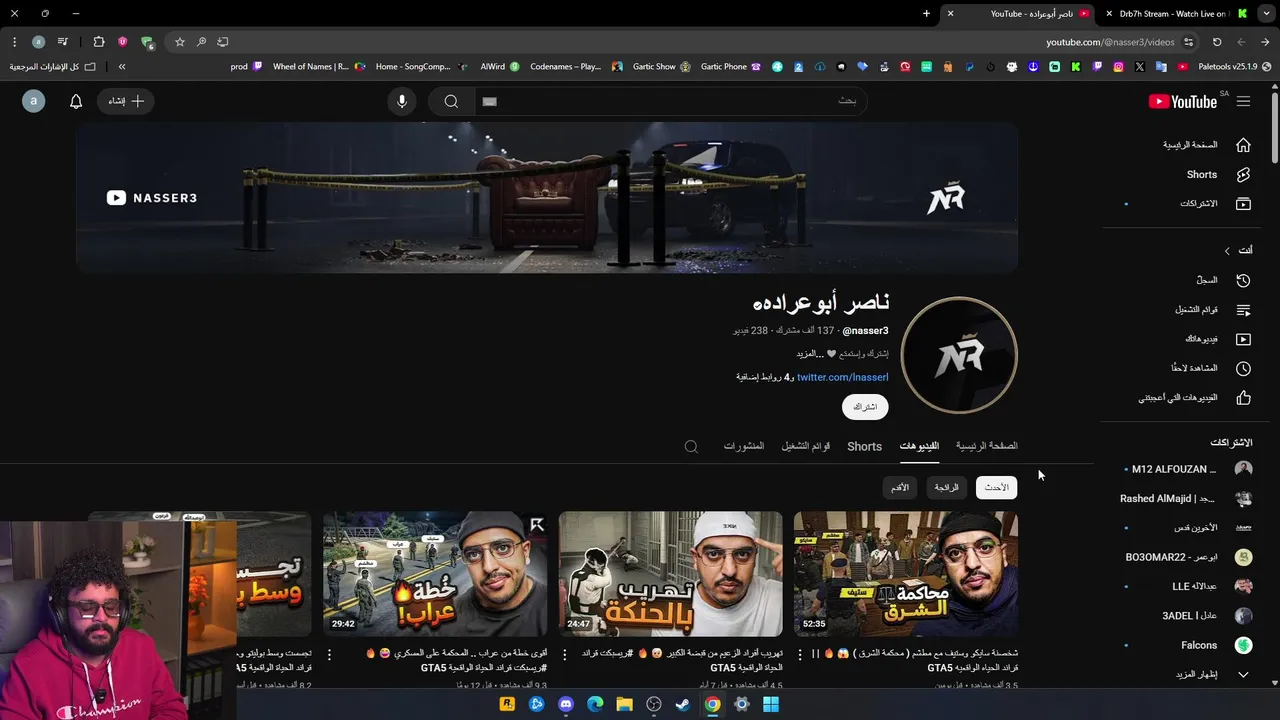This screenshot has height=720, width=1280.
Task: Select the الرائجة (Popular) filter chip
Action: click(946, 487)
